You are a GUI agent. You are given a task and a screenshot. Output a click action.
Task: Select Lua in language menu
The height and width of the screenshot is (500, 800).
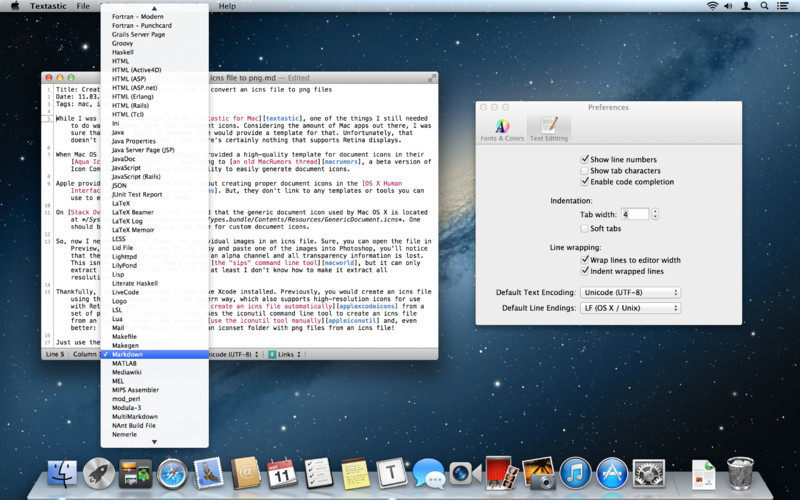click(155, 318)
